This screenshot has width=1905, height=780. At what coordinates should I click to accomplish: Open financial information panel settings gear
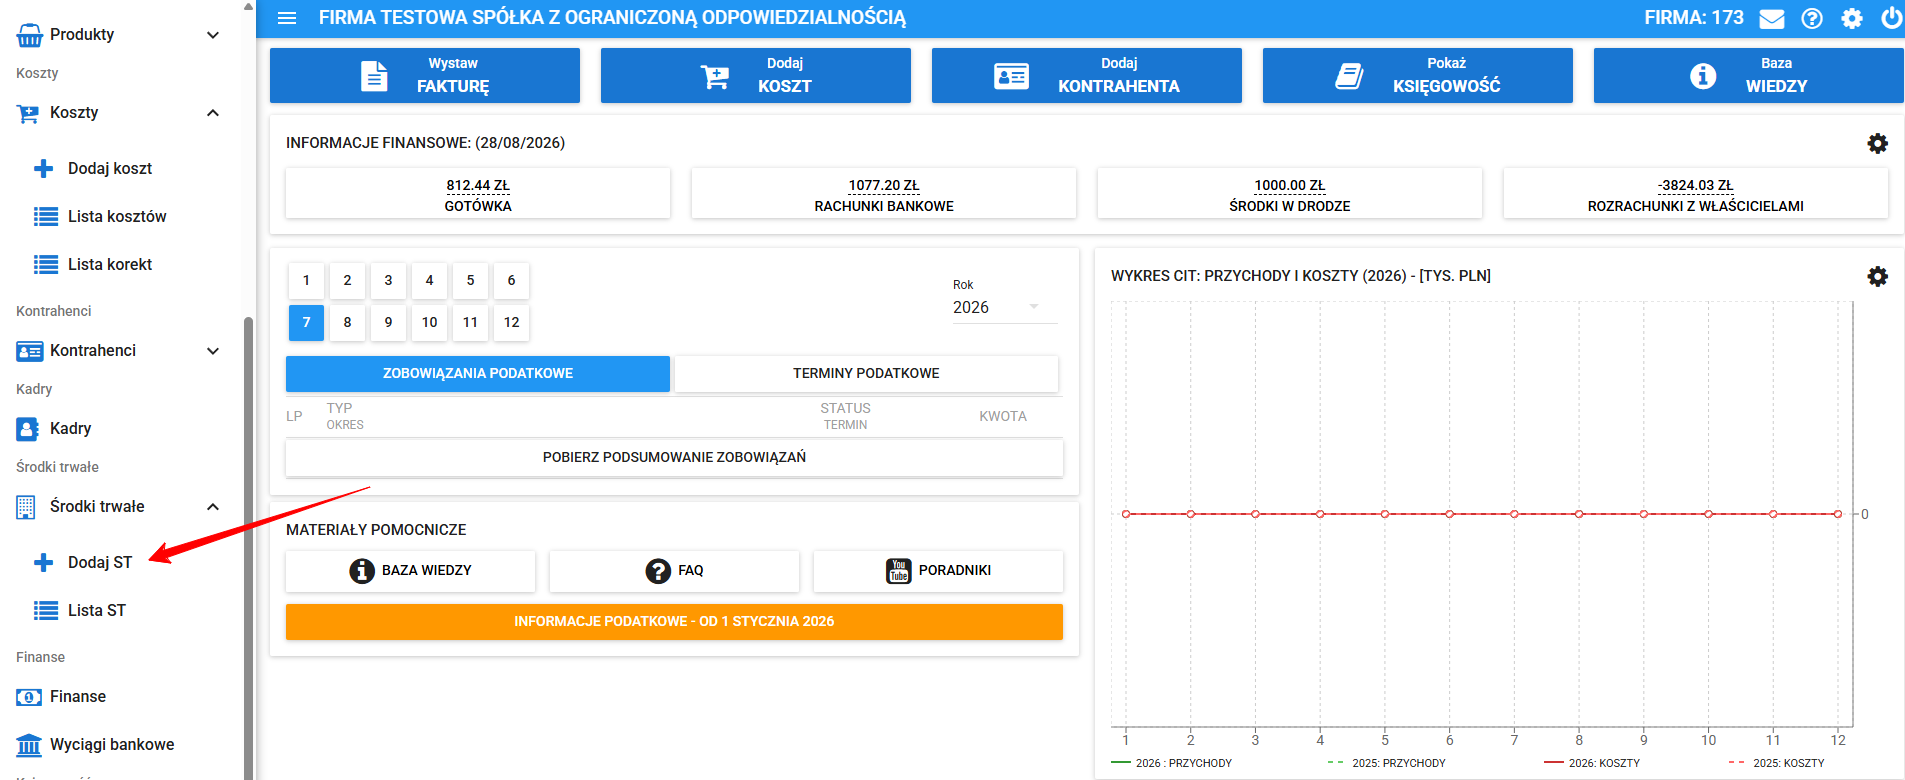(x=1878, y=143)
